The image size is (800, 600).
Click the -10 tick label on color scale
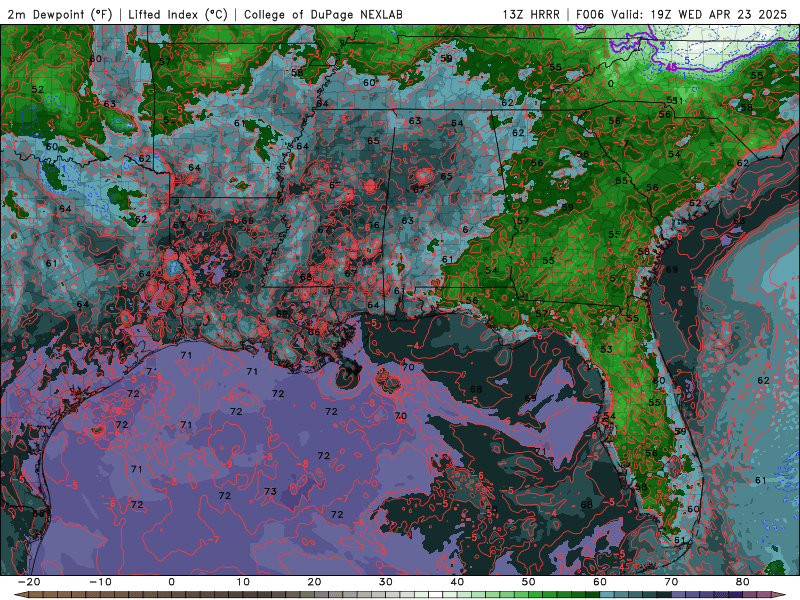[x=100, y=582]
